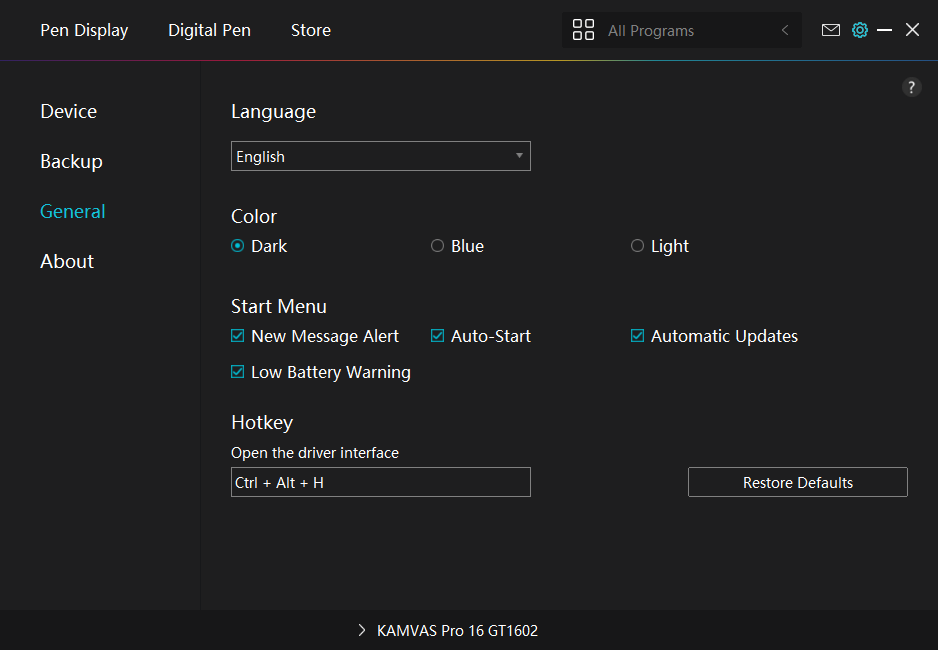Viewport: 938px width, 650px height.
Task: Collapse programs bar with left chevron
Action: pos(785,30)
